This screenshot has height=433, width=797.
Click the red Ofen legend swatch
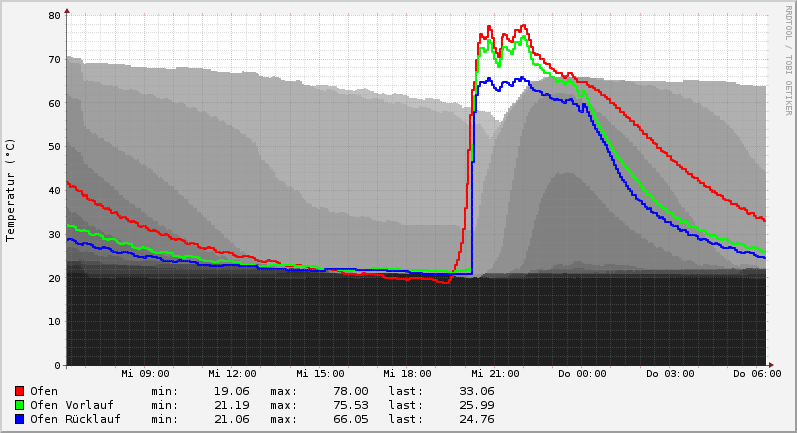tap(19, 391)
